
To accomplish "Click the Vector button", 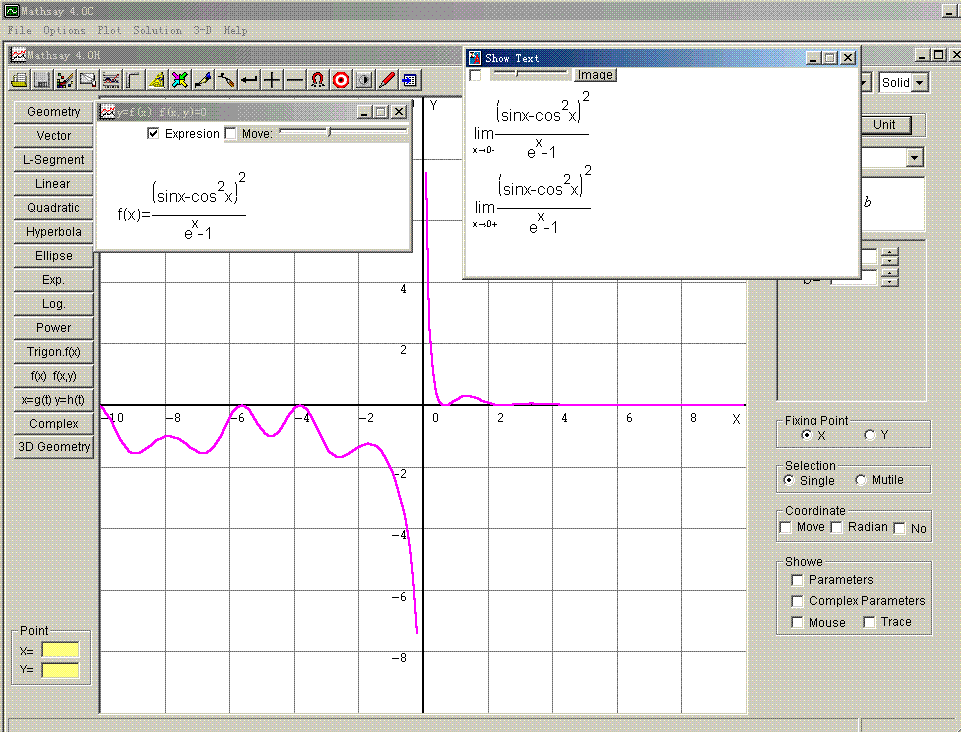I will [x=54, y=135].
